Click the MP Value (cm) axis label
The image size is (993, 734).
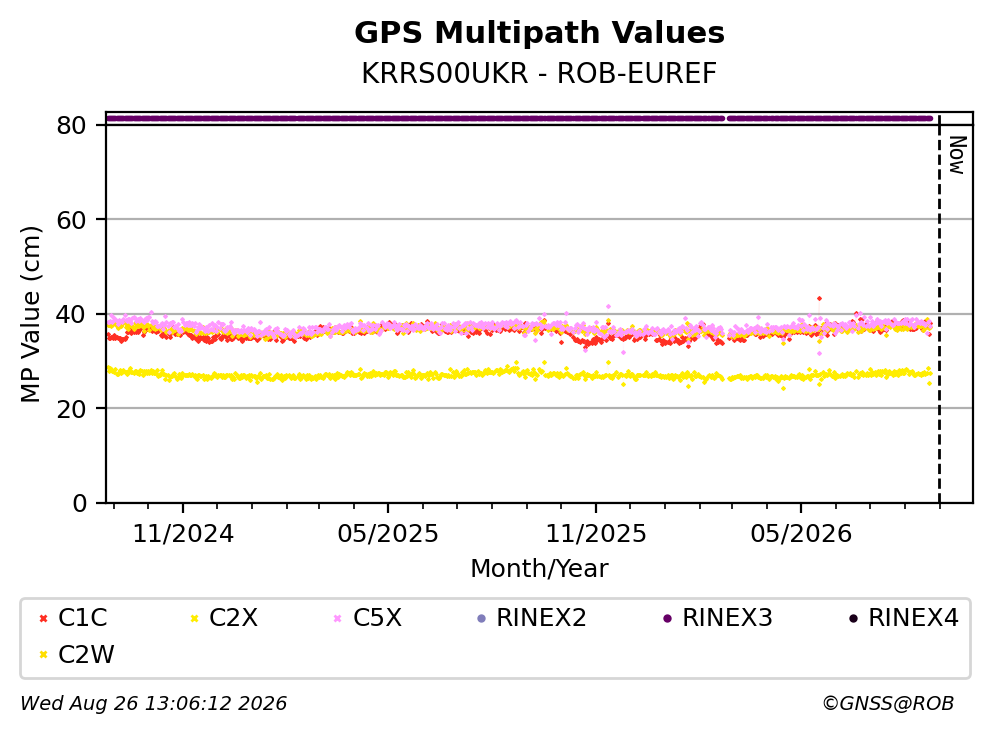click(30, 314)
